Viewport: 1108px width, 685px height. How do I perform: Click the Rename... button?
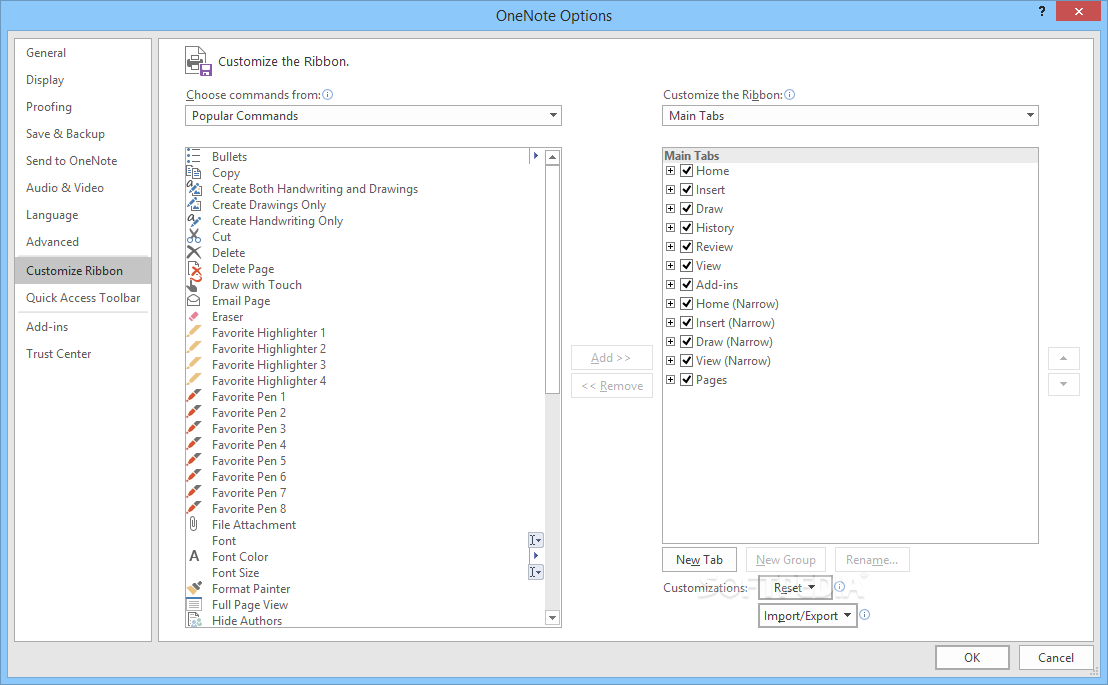(872, 560)
